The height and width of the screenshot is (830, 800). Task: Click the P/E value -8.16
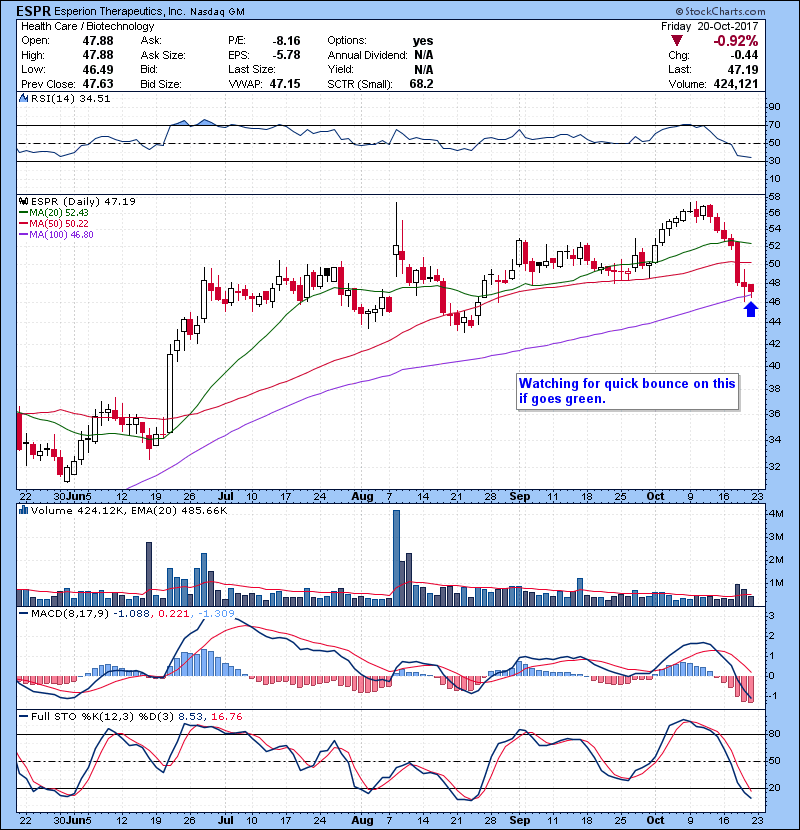(x=286, y=41)
